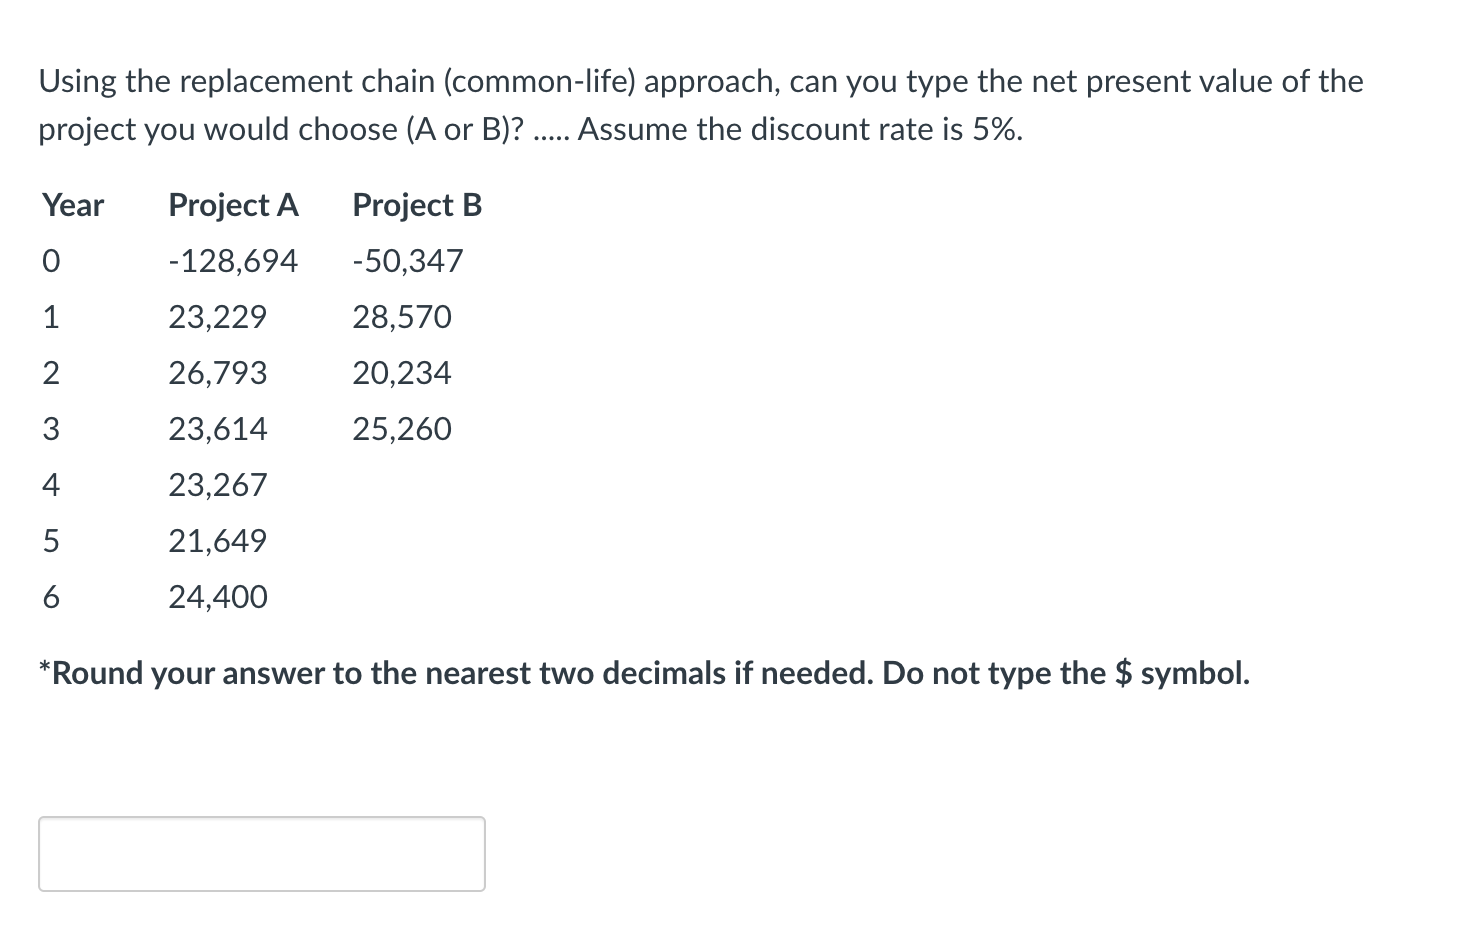The height and width of the screenshot is (950, 1464).
Task: Click the value 28,570 for year 1
Action: click(402, 317)
